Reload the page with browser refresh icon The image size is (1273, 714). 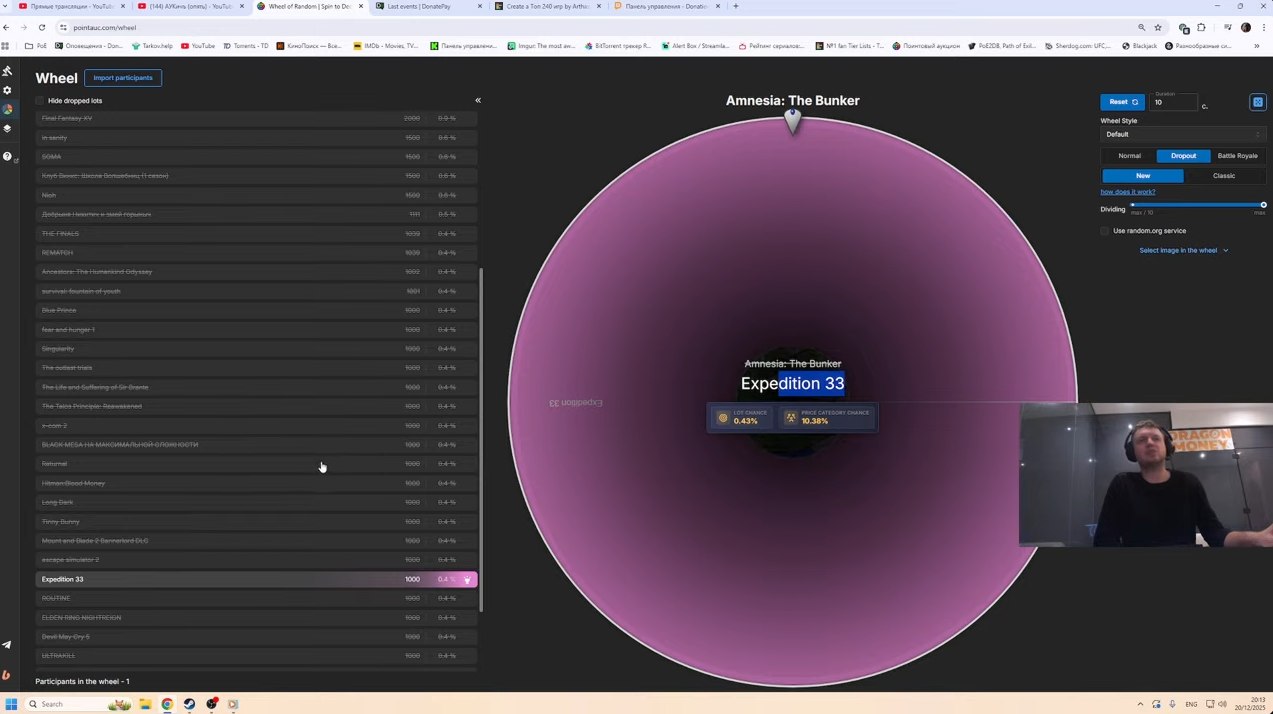pyautogui.click(x=41, y=27)
